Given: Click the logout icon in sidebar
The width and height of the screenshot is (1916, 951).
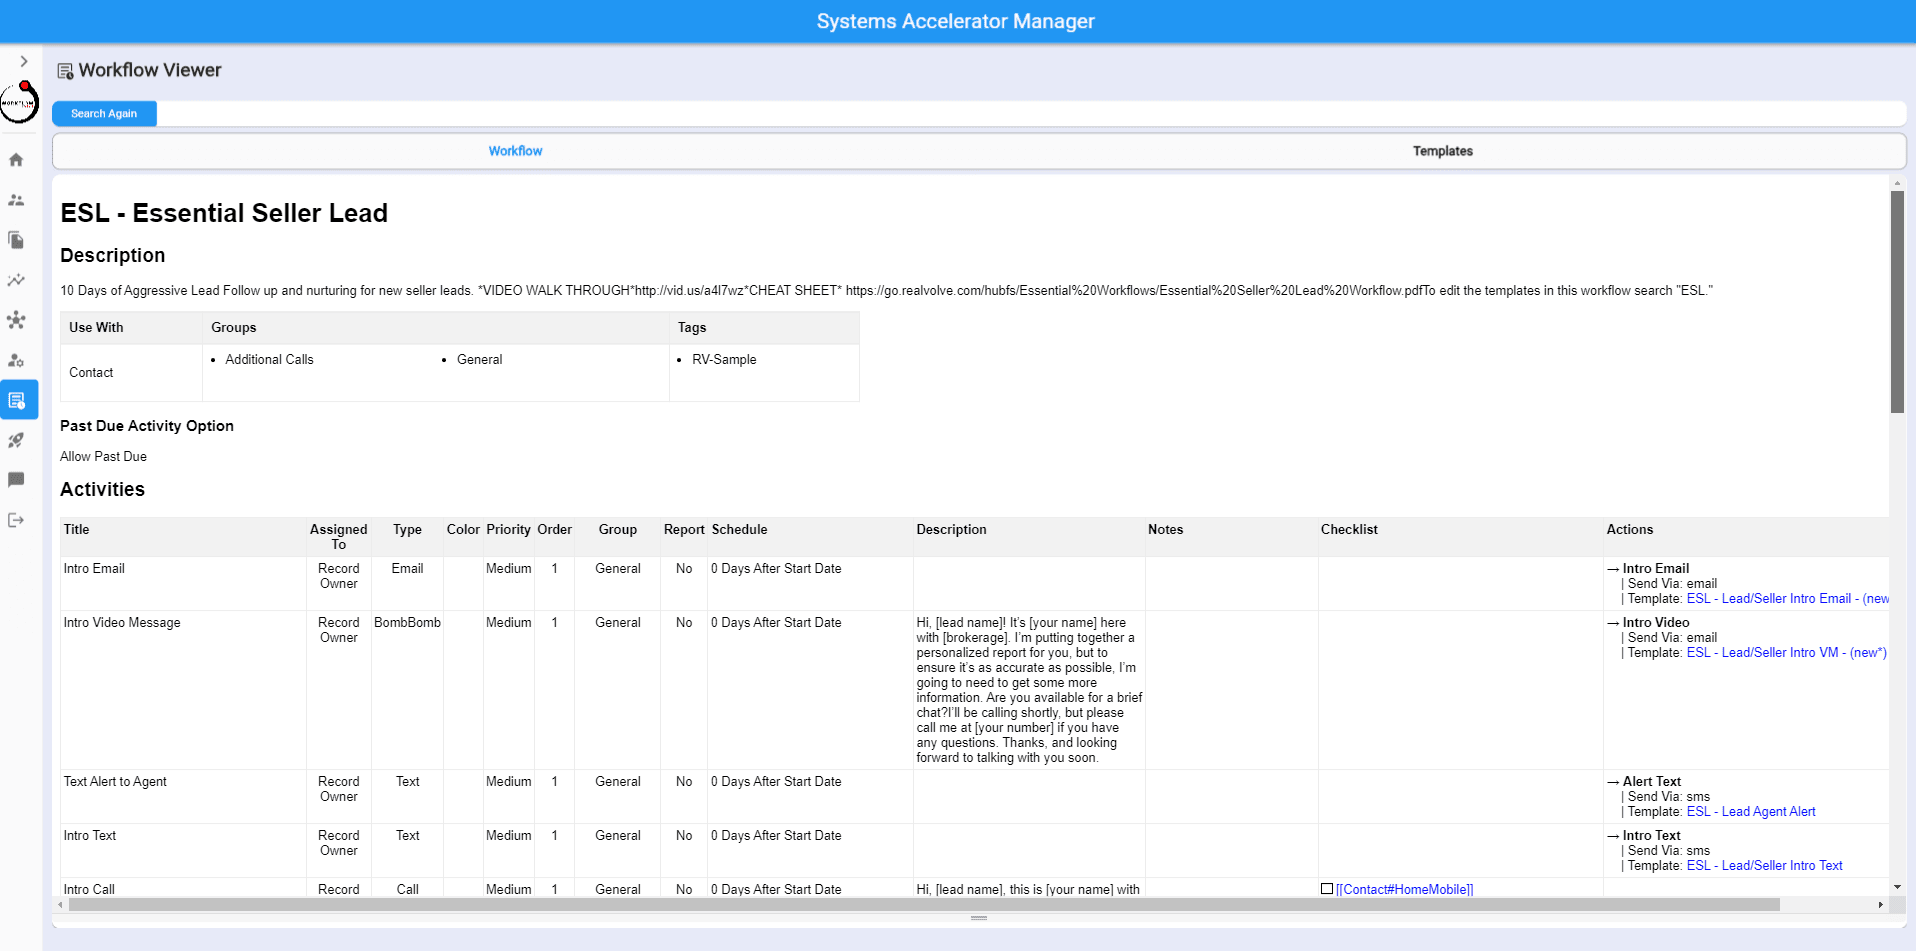Looking at the screenshot, I should coord(16,520).
